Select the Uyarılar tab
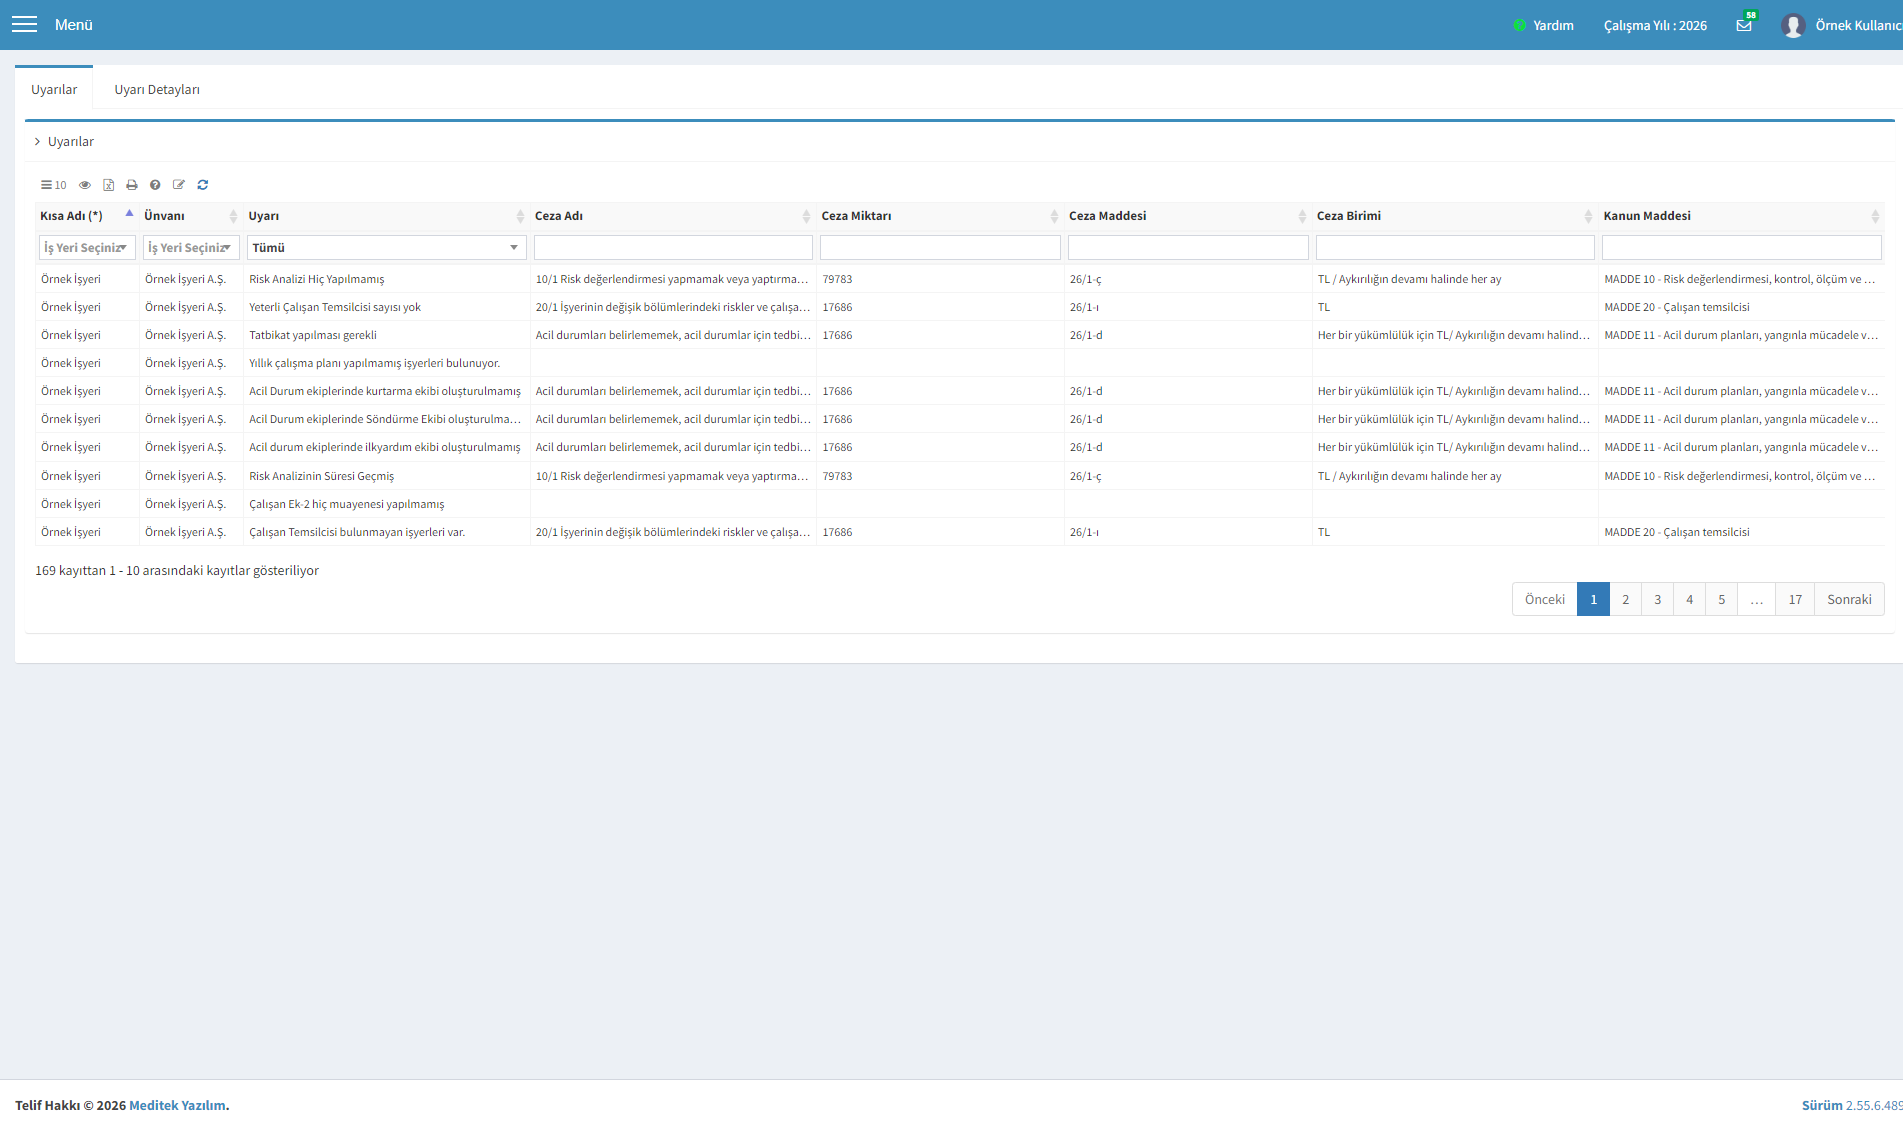The width and height of the screenshot is (1903, 1130). pos(54,90)
